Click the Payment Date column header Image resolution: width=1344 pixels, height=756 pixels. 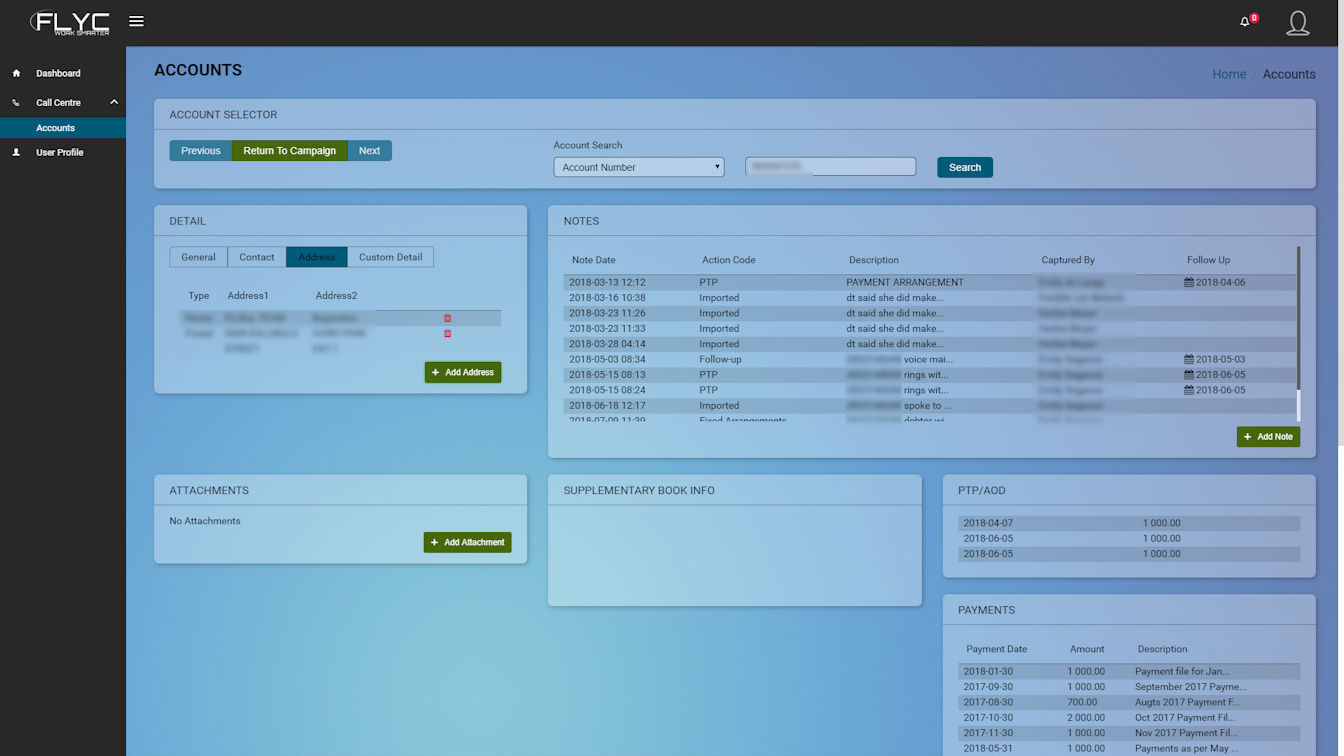point(996,649)
